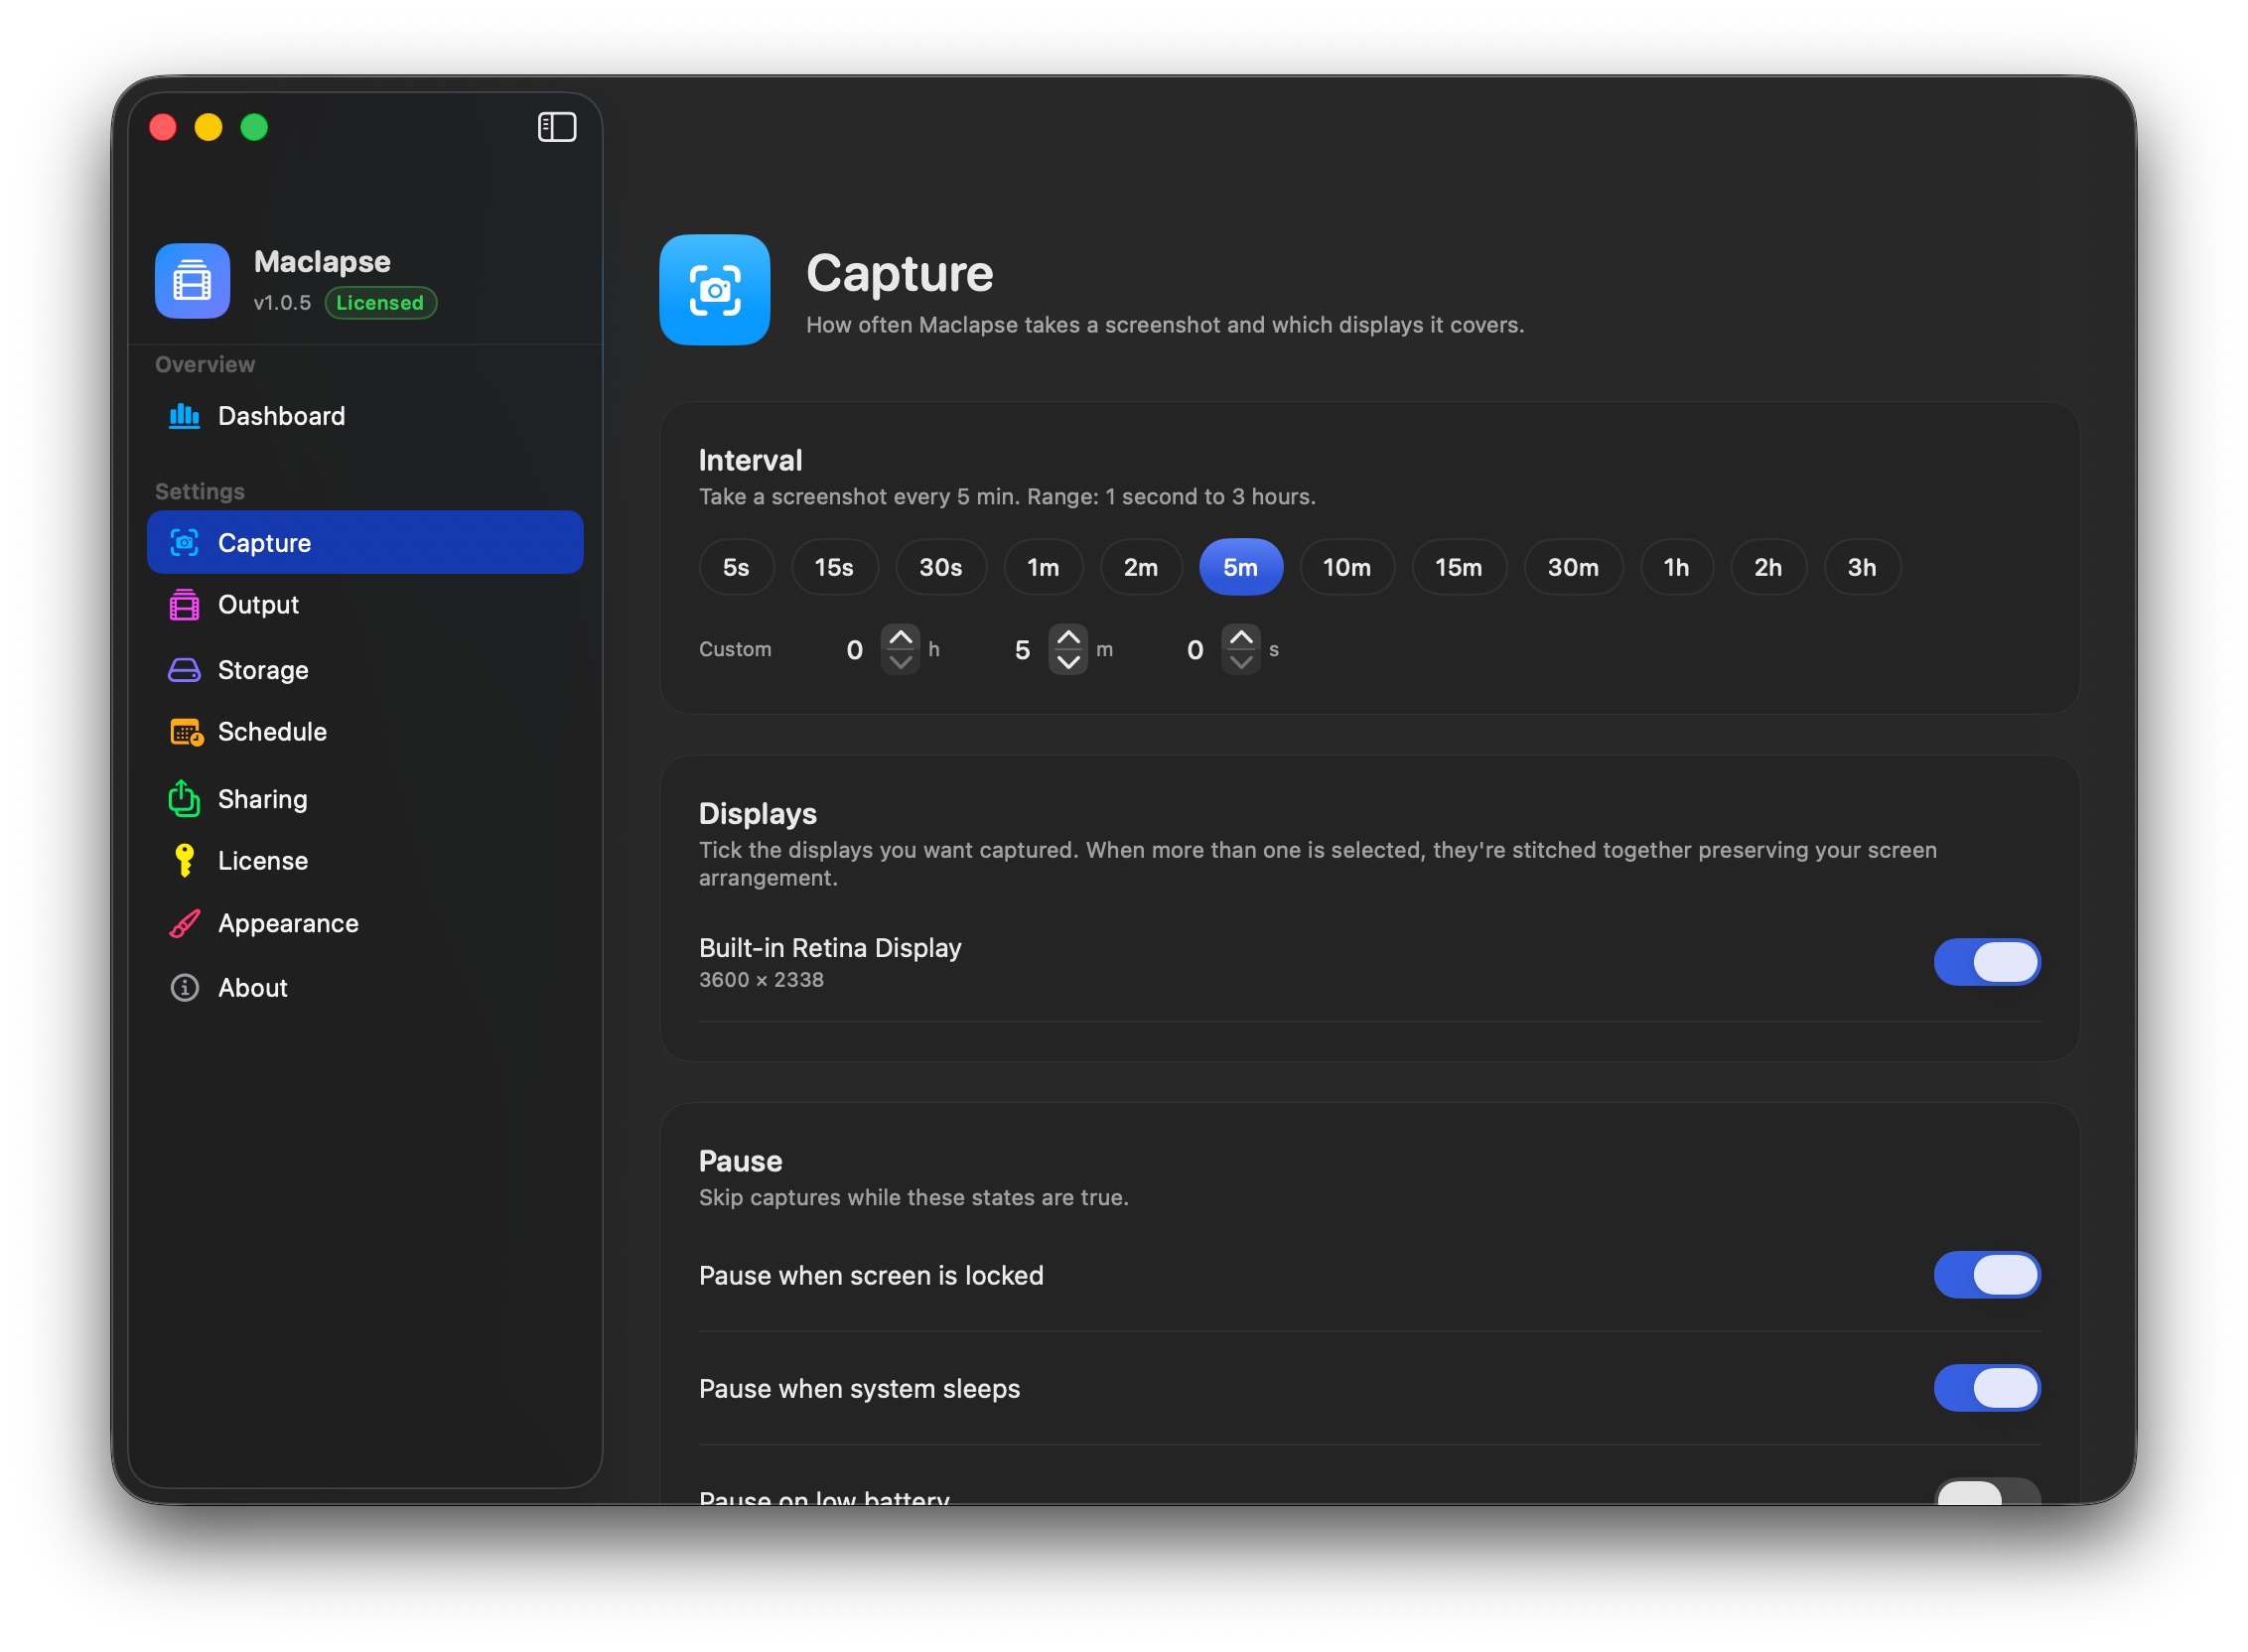Open Appearance settings

tap(365, 923)
